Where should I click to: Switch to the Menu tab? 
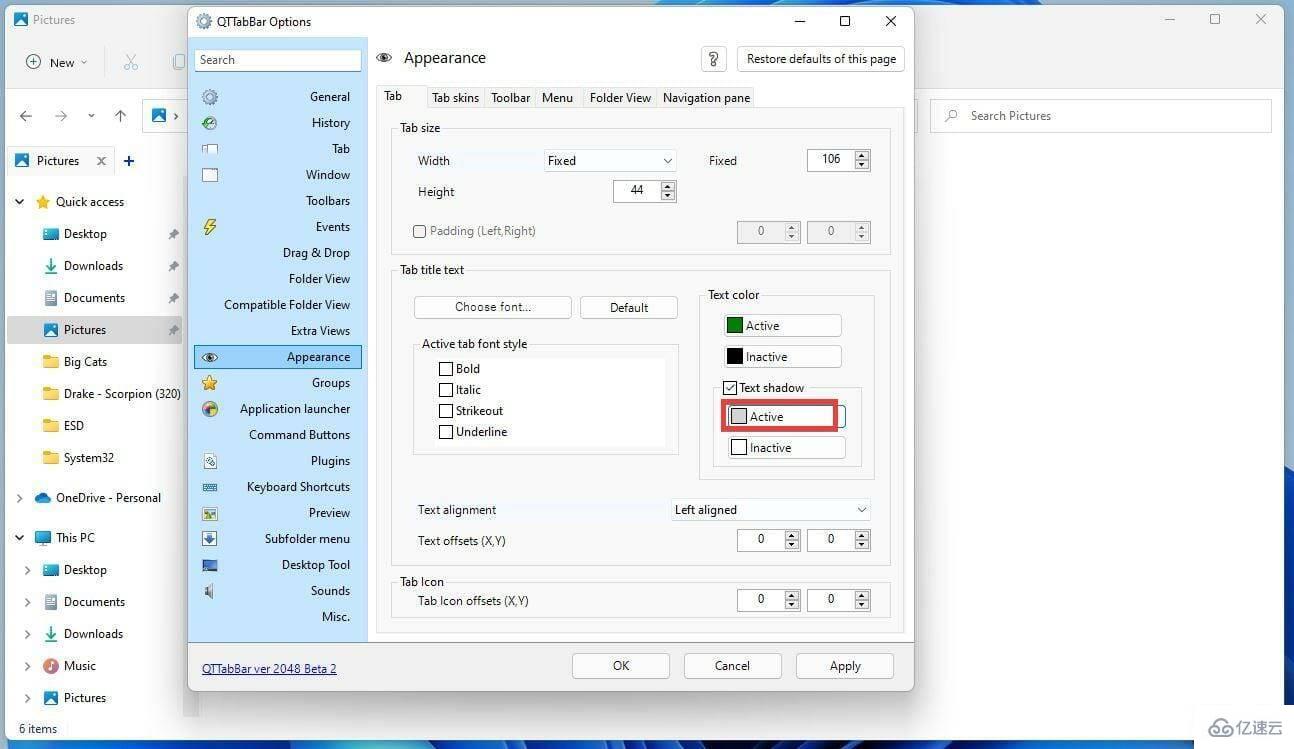(x=557, y=98)
